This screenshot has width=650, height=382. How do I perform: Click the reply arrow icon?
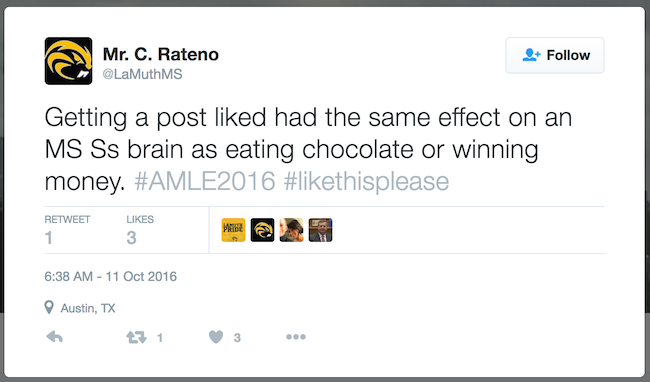54,337
